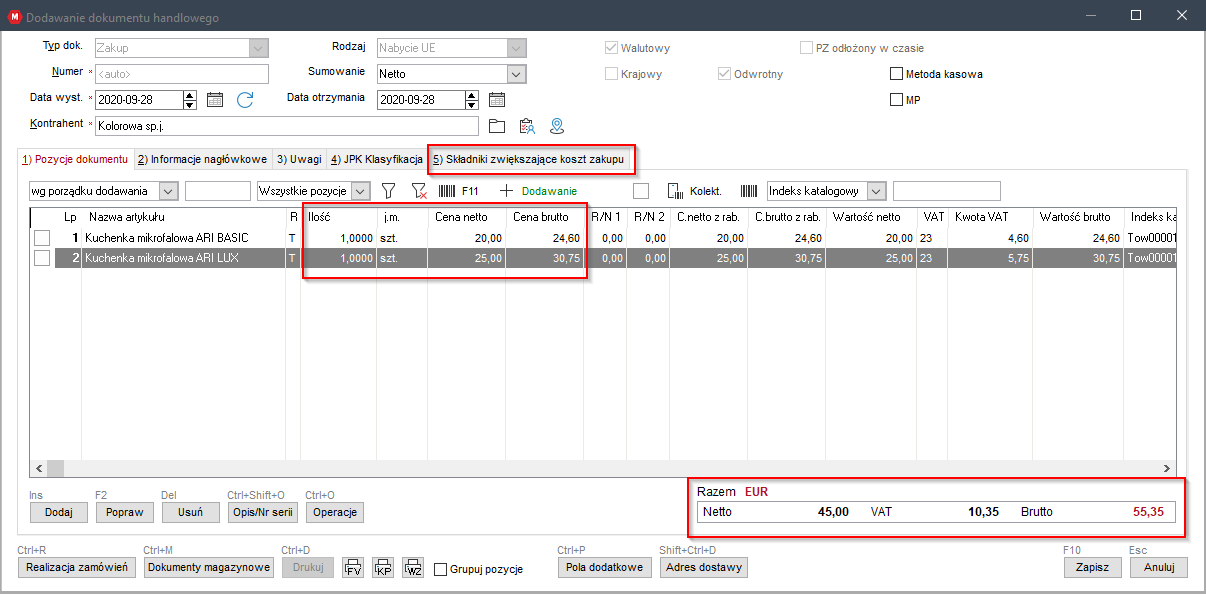
Task: Click the refresh icon beside Data wyst.
Action: click(245, 100)
